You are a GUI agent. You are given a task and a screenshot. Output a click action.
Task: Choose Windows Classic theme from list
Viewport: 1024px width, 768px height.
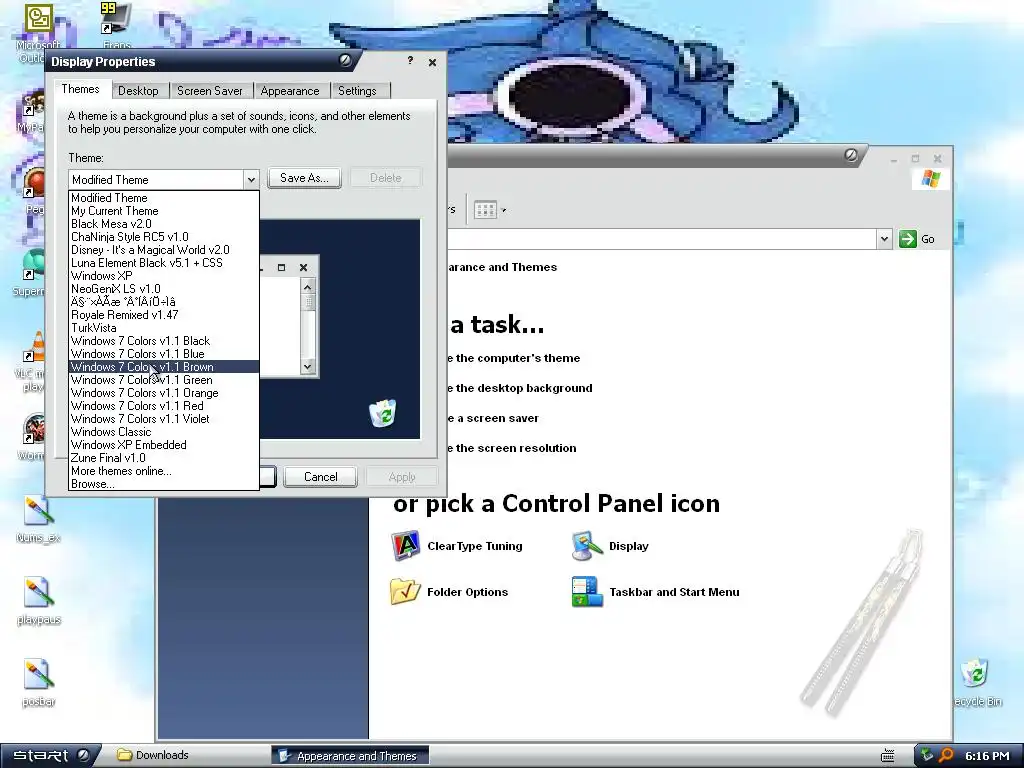tap(164, 432)
